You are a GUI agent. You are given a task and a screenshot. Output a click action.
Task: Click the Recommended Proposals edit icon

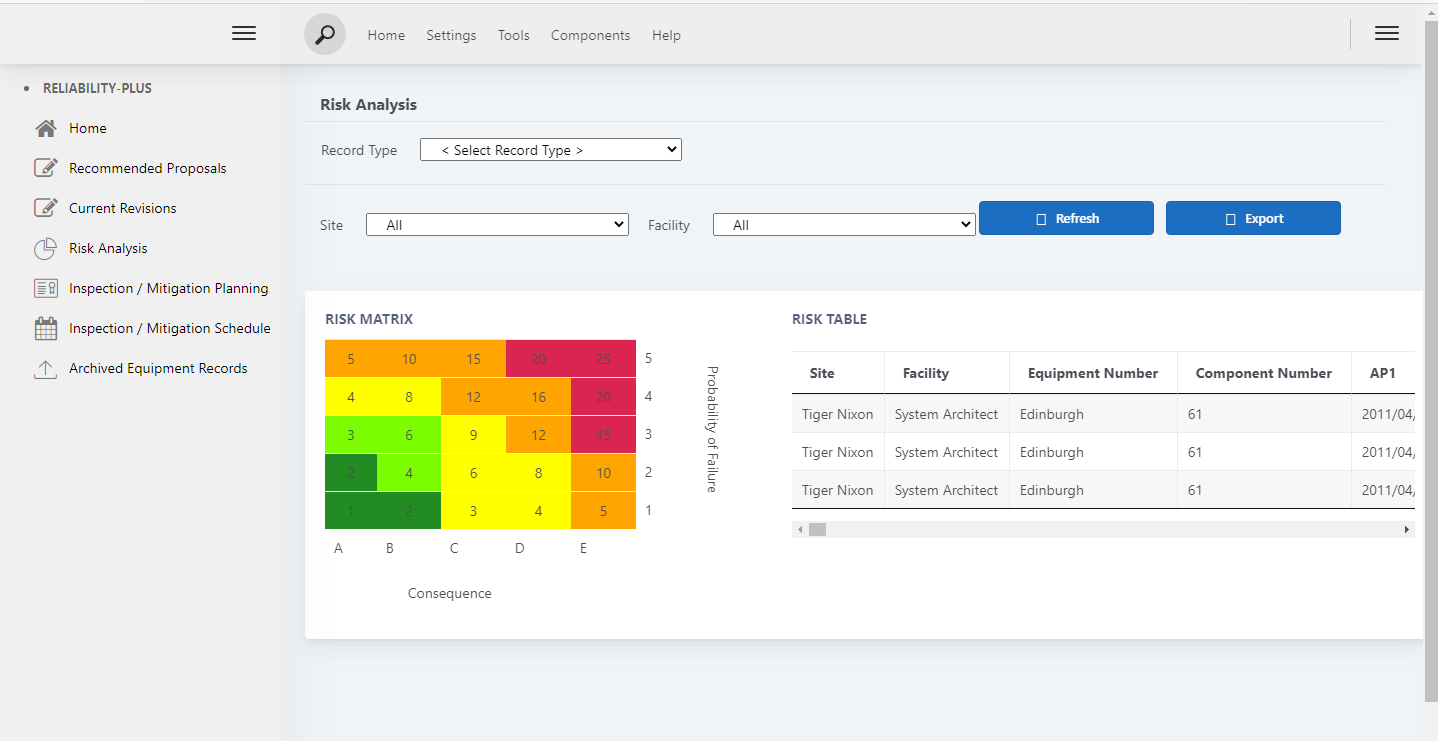click(45, 168)
